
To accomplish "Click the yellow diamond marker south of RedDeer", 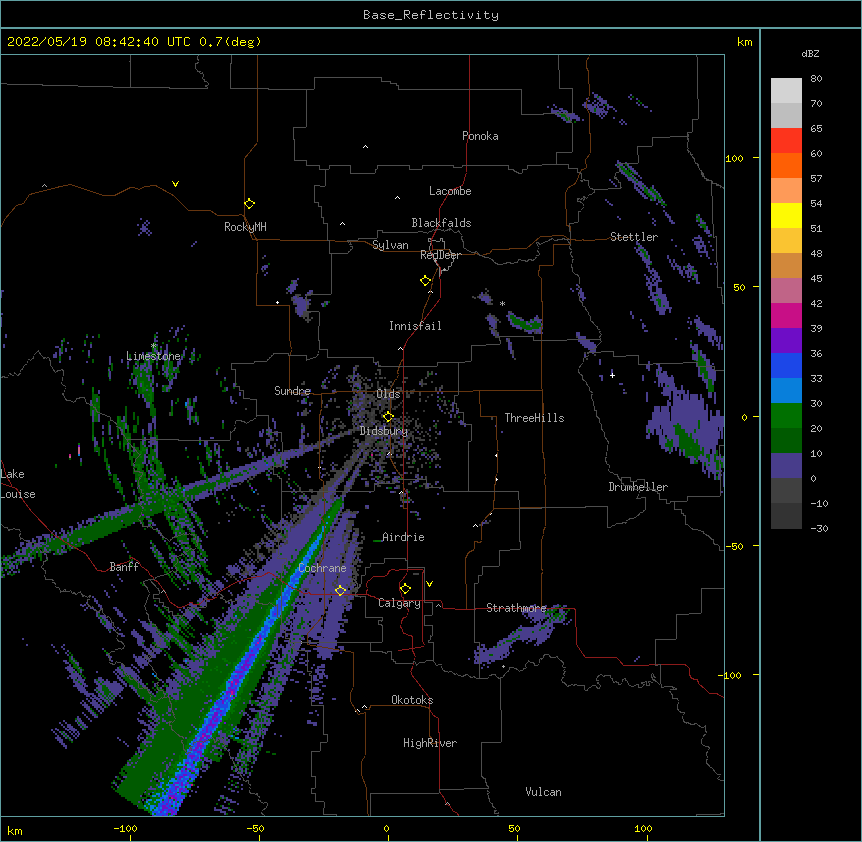I will [426, 281].
